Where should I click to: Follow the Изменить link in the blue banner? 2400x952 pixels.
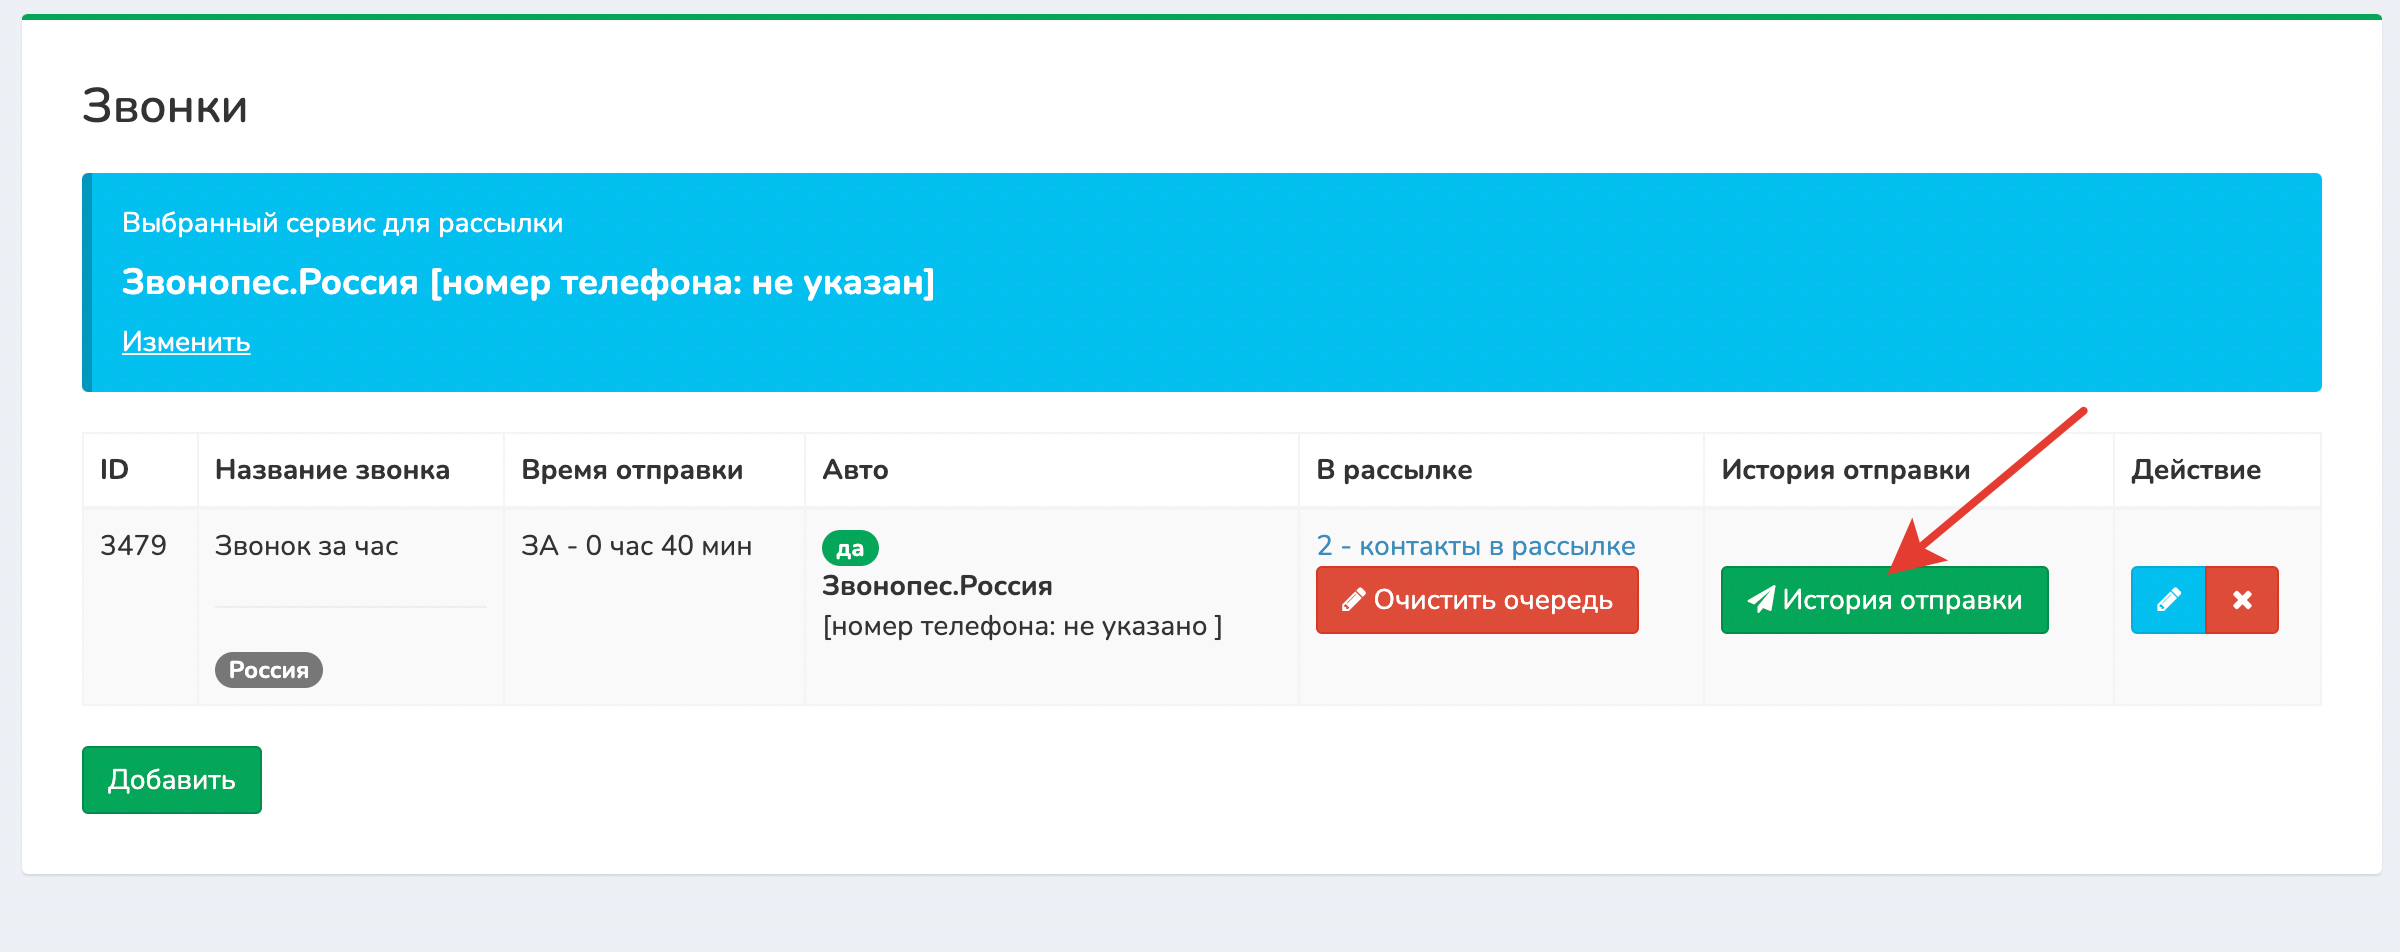pyautogui.click(x=186, y=342)
